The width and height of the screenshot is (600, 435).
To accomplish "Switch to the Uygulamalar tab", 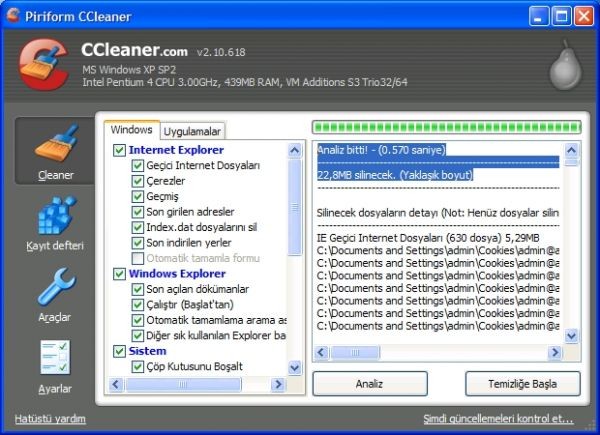I will [192, 131].
